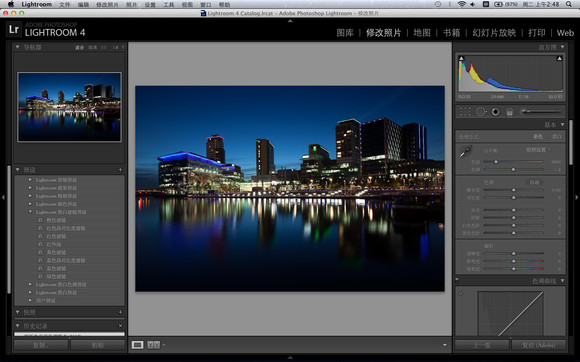Hide the right panel group

click(x=577, y=197)
